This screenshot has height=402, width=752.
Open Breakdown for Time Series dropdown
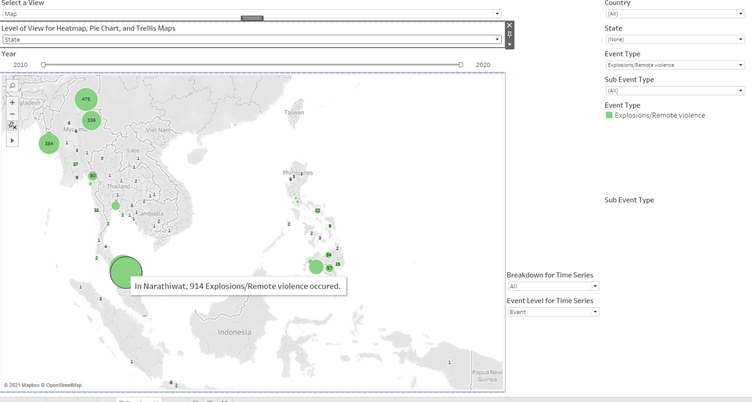point(552,286)
